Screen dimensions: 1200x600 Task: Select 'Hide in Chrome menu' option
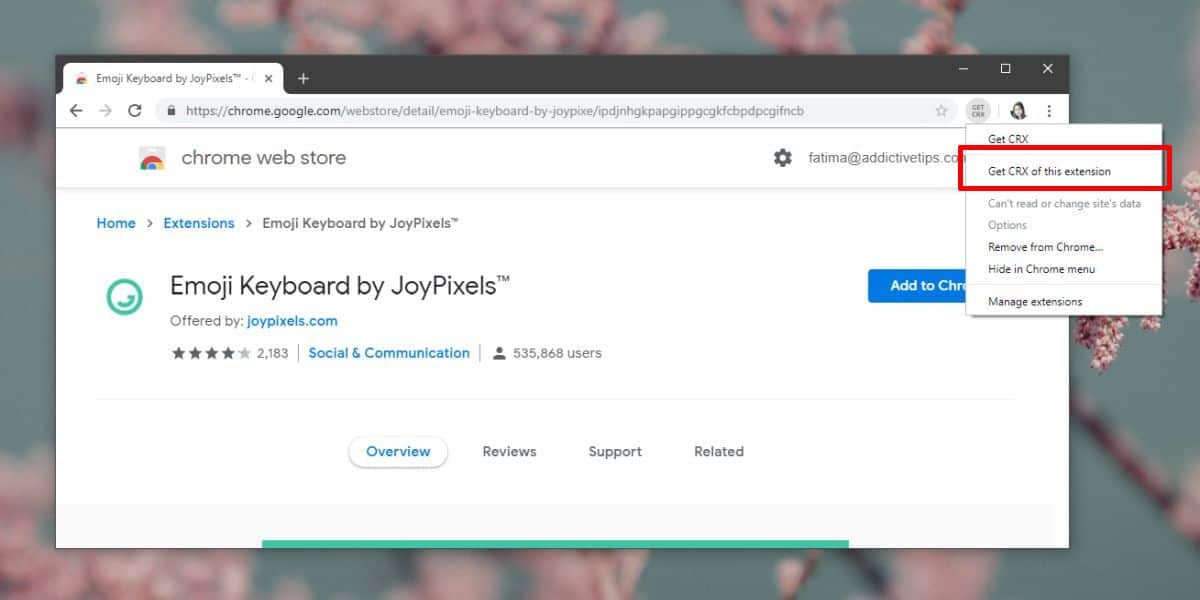coord(1041,269)
